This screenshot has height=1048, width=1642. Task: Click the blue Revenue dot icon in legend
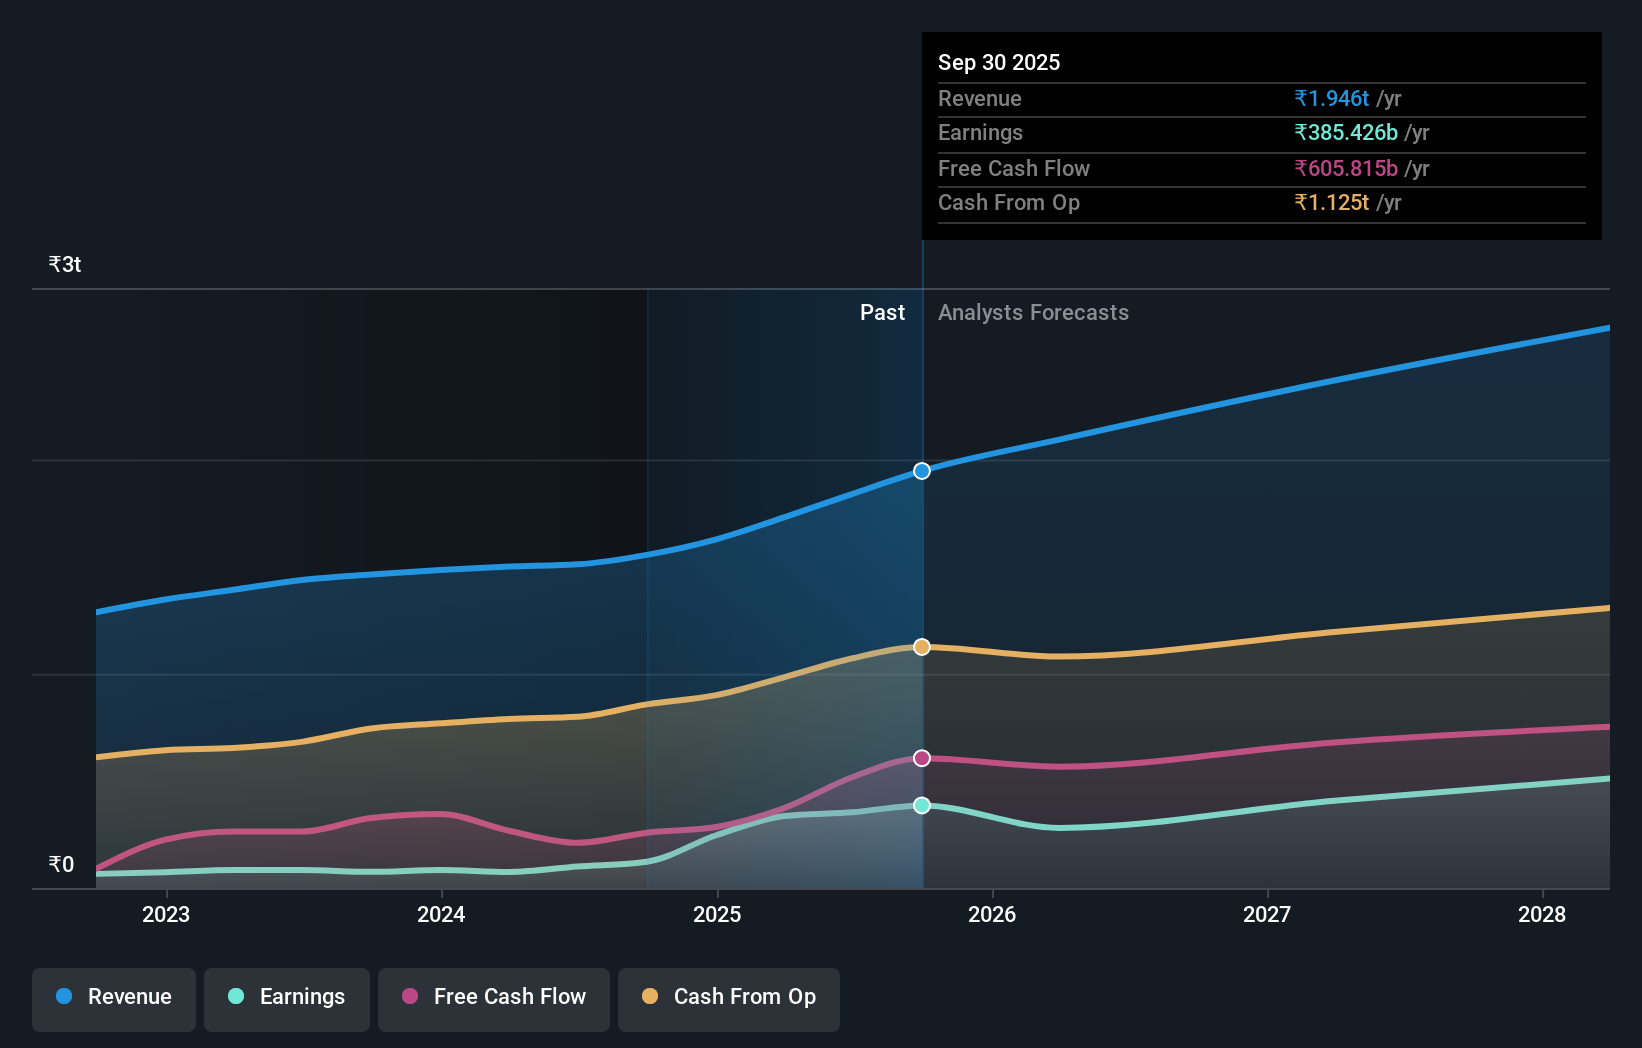(63, 997)
